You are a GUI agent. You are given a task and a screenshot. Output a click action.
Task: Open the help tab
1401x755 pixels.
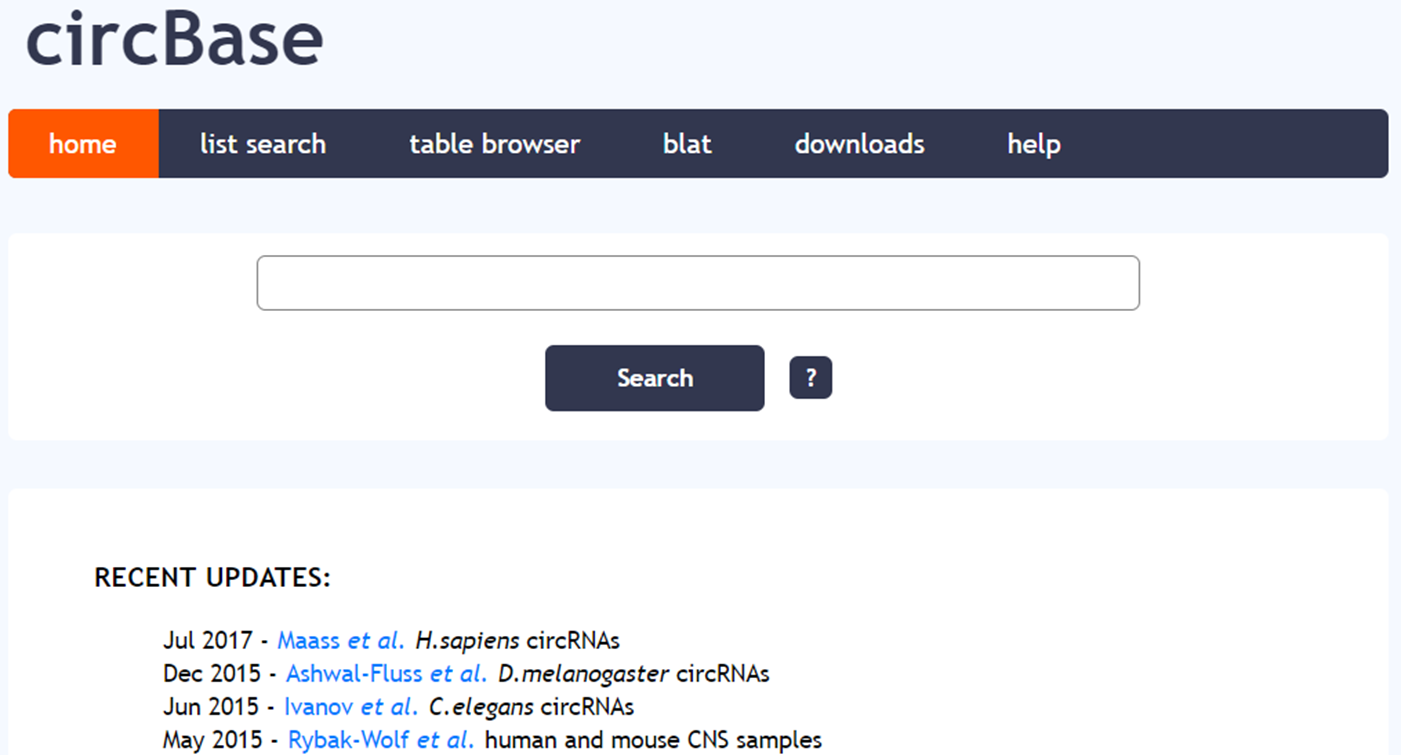tap(1034, 144)
